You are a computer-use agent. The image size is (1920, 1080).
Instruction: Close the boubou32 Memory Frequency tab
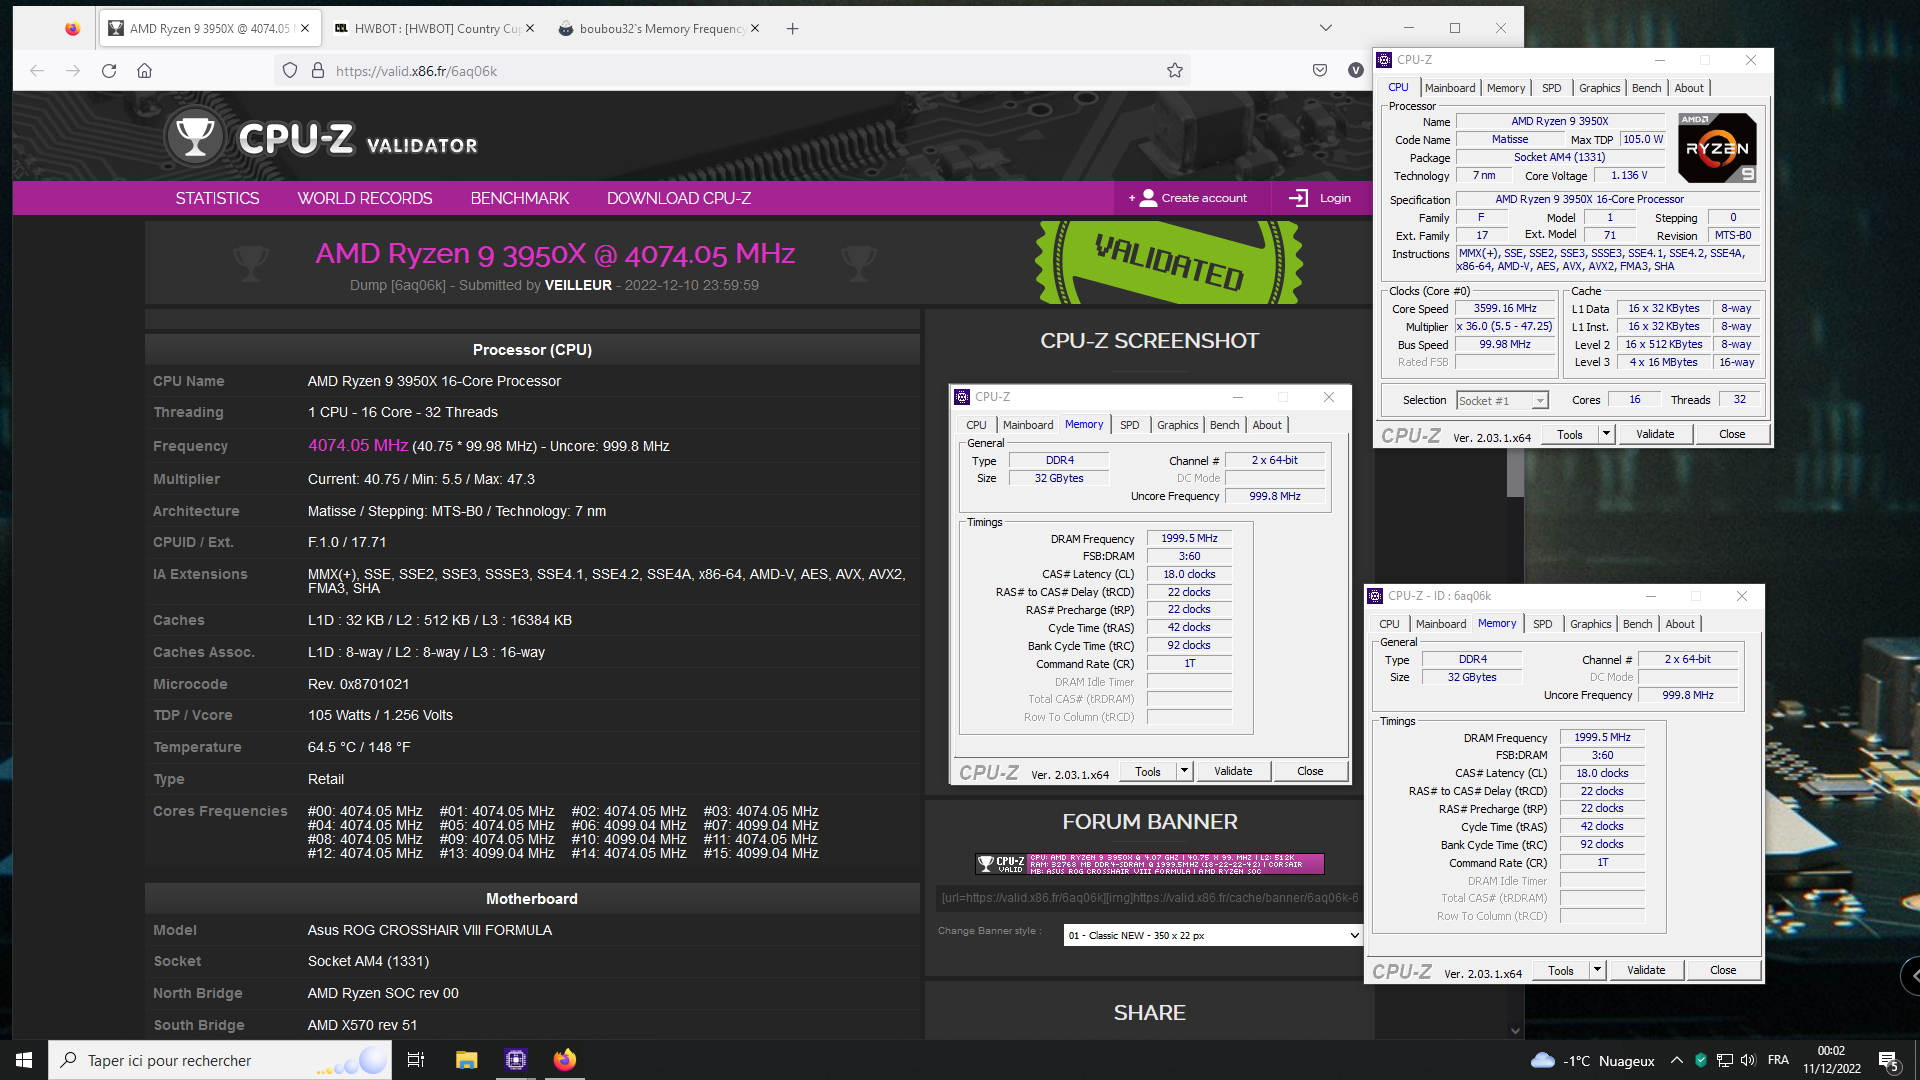755,28
